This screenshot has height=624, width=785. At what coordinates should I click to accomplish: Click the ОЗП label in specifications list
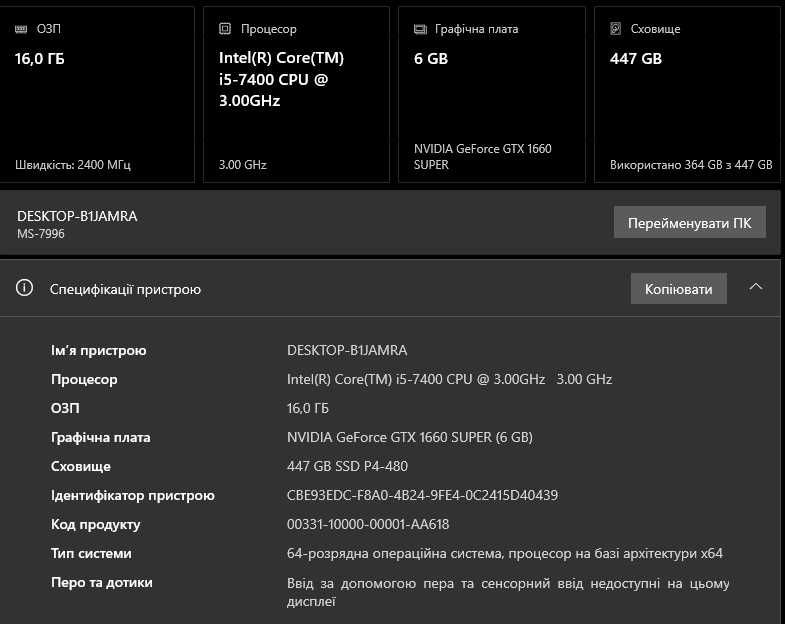coord(65,408)
